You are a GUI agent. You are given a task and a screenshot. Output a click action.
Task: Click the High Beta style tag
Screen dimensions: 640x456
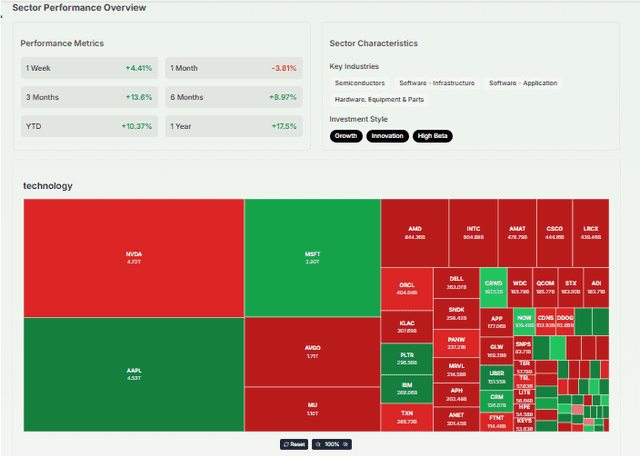click(432, 136)
